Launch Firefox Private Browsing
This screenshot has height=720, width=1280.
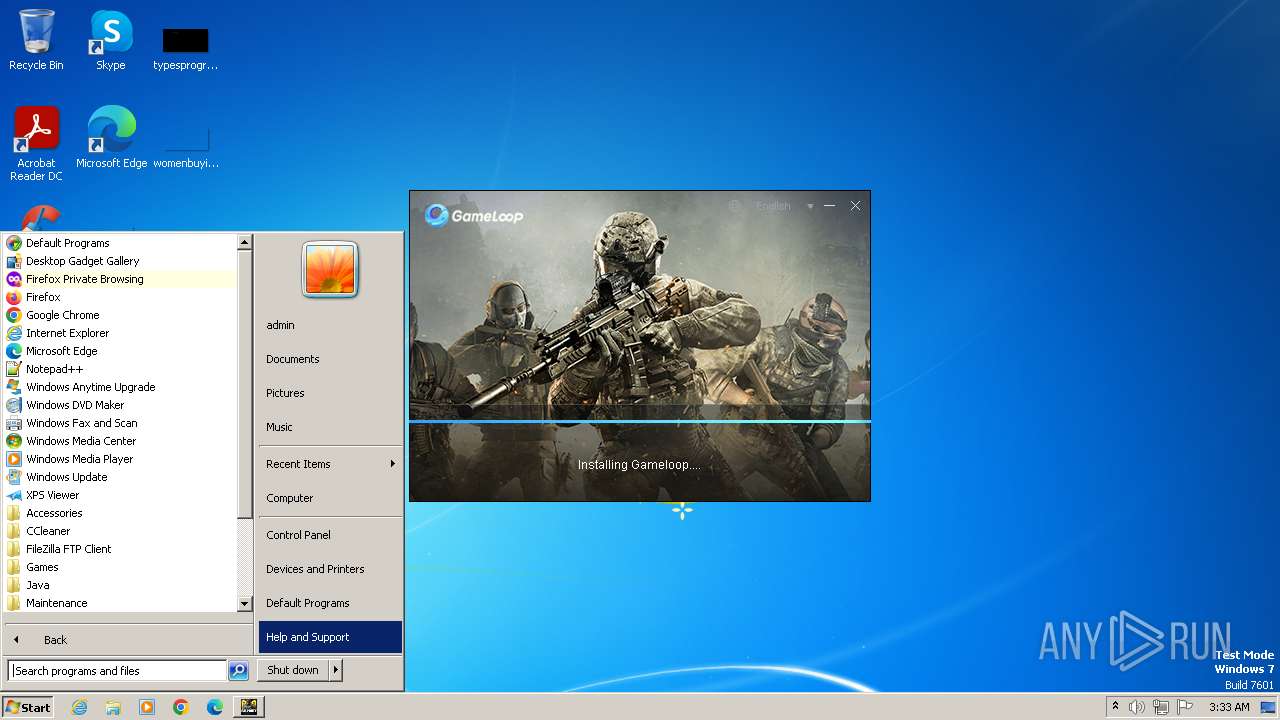tap(120, 279)
